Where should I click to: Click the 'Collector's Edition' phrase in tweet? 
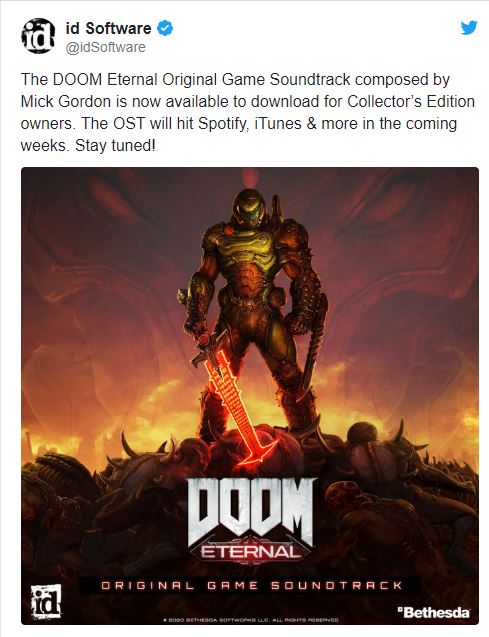[411, 101]
